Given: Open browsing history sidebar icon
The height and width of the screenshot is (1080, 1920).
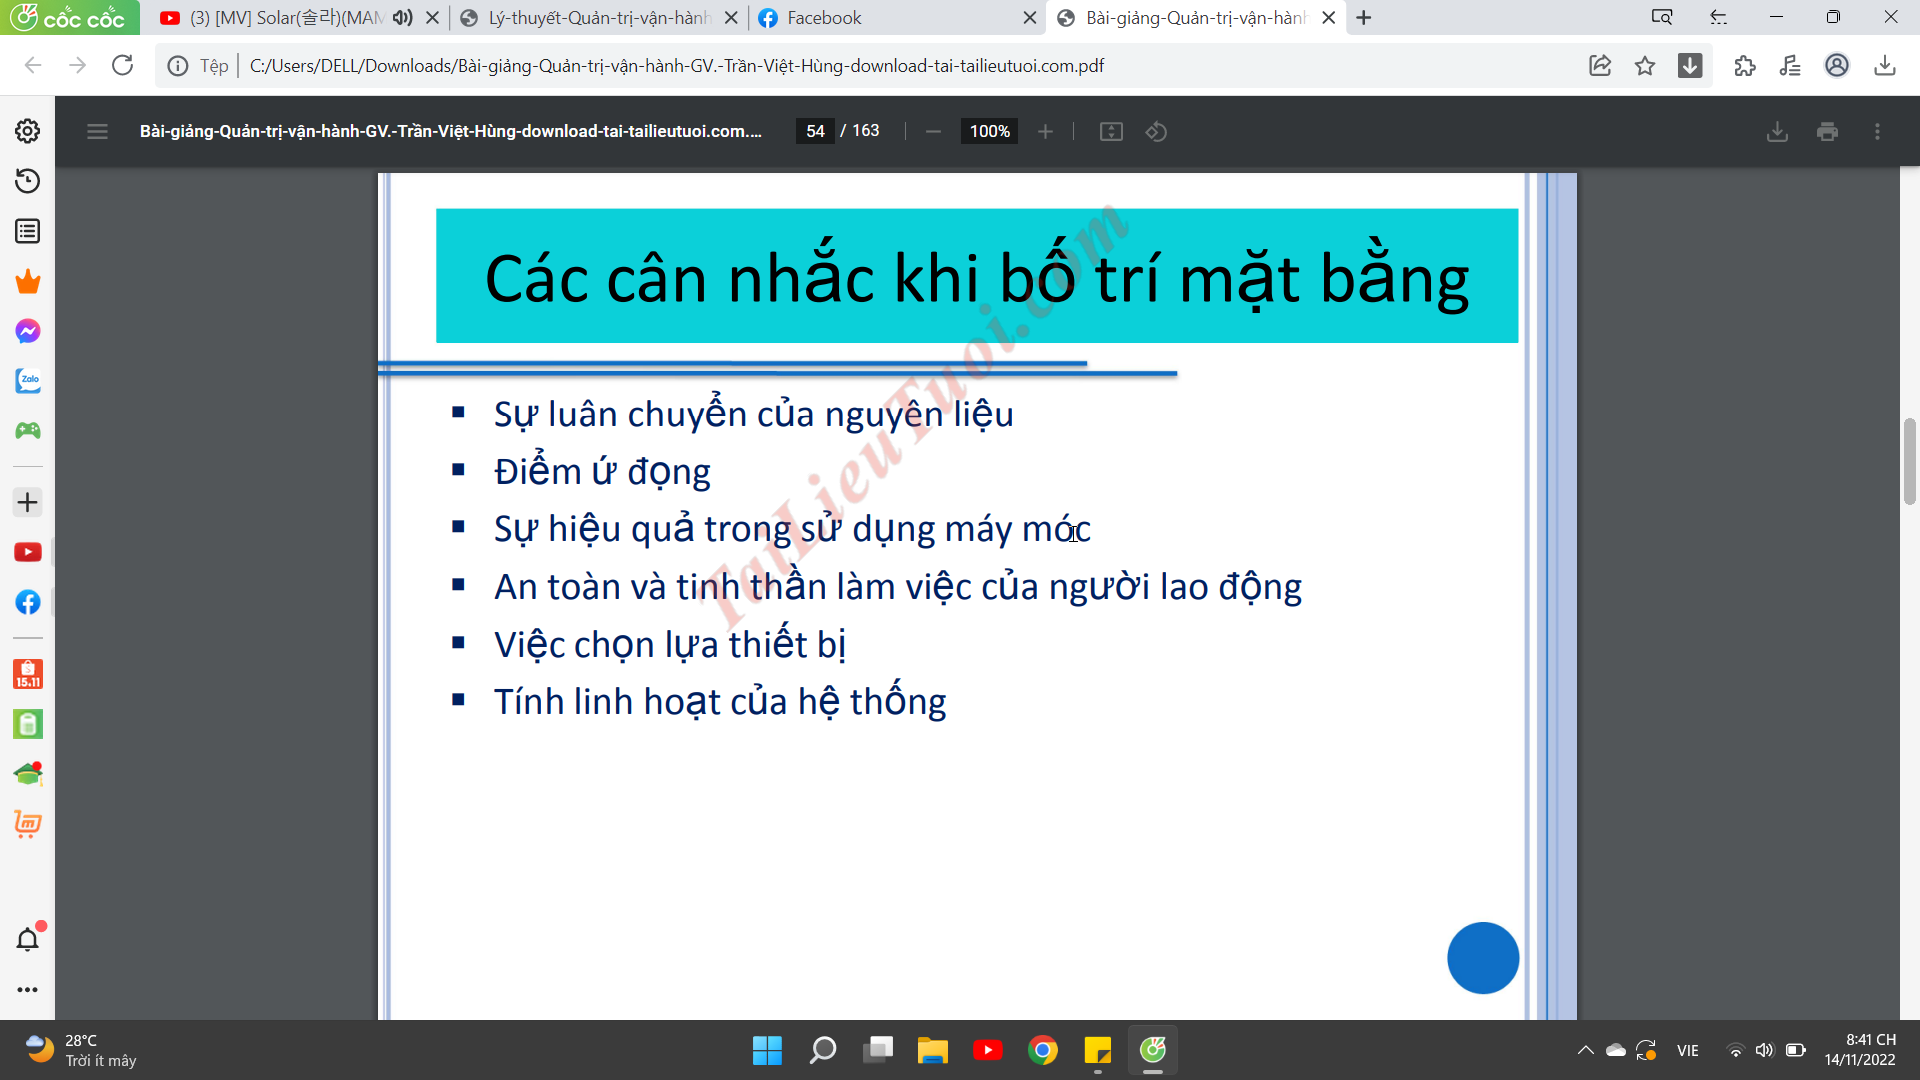Looking at the screenshot, I should tap(28, 181).
